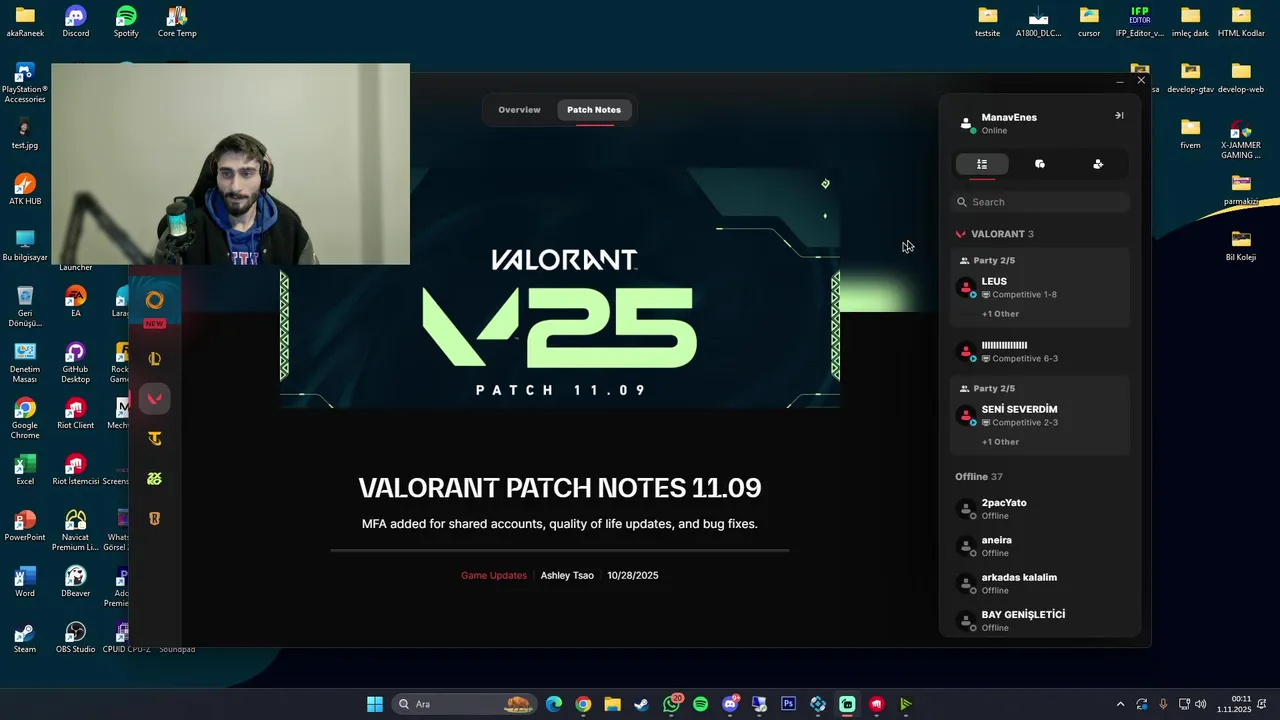Select friend SENİ SEVERDİM
This screenshot has width=1280, height=720.
click(x=1040, y=416)
